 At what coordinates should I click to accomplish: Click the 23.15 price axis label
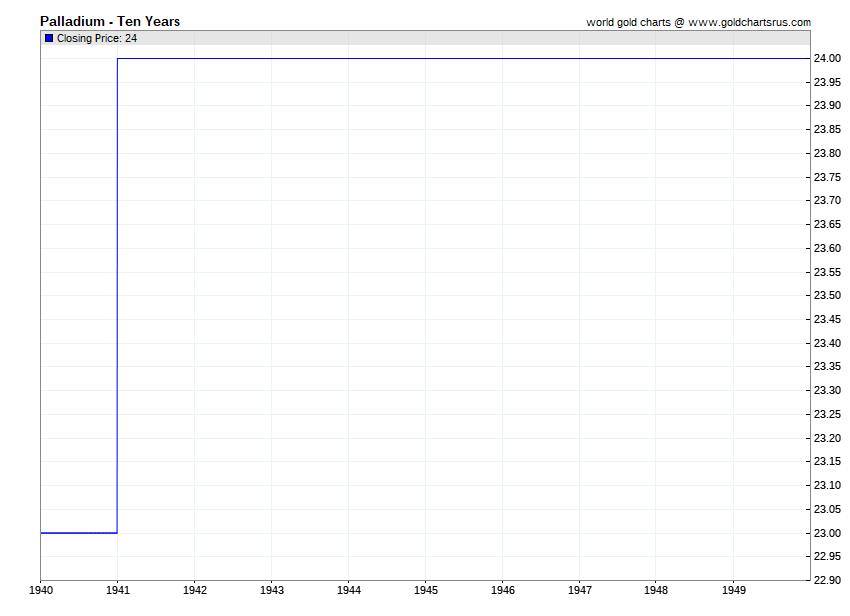click(x=828, y=461)
